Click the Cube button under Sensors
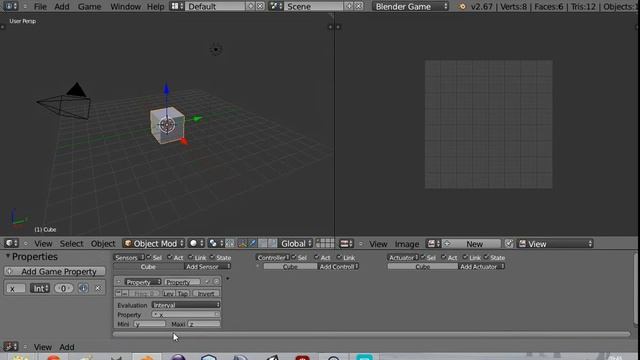The image size is (640, 360). 148,267
